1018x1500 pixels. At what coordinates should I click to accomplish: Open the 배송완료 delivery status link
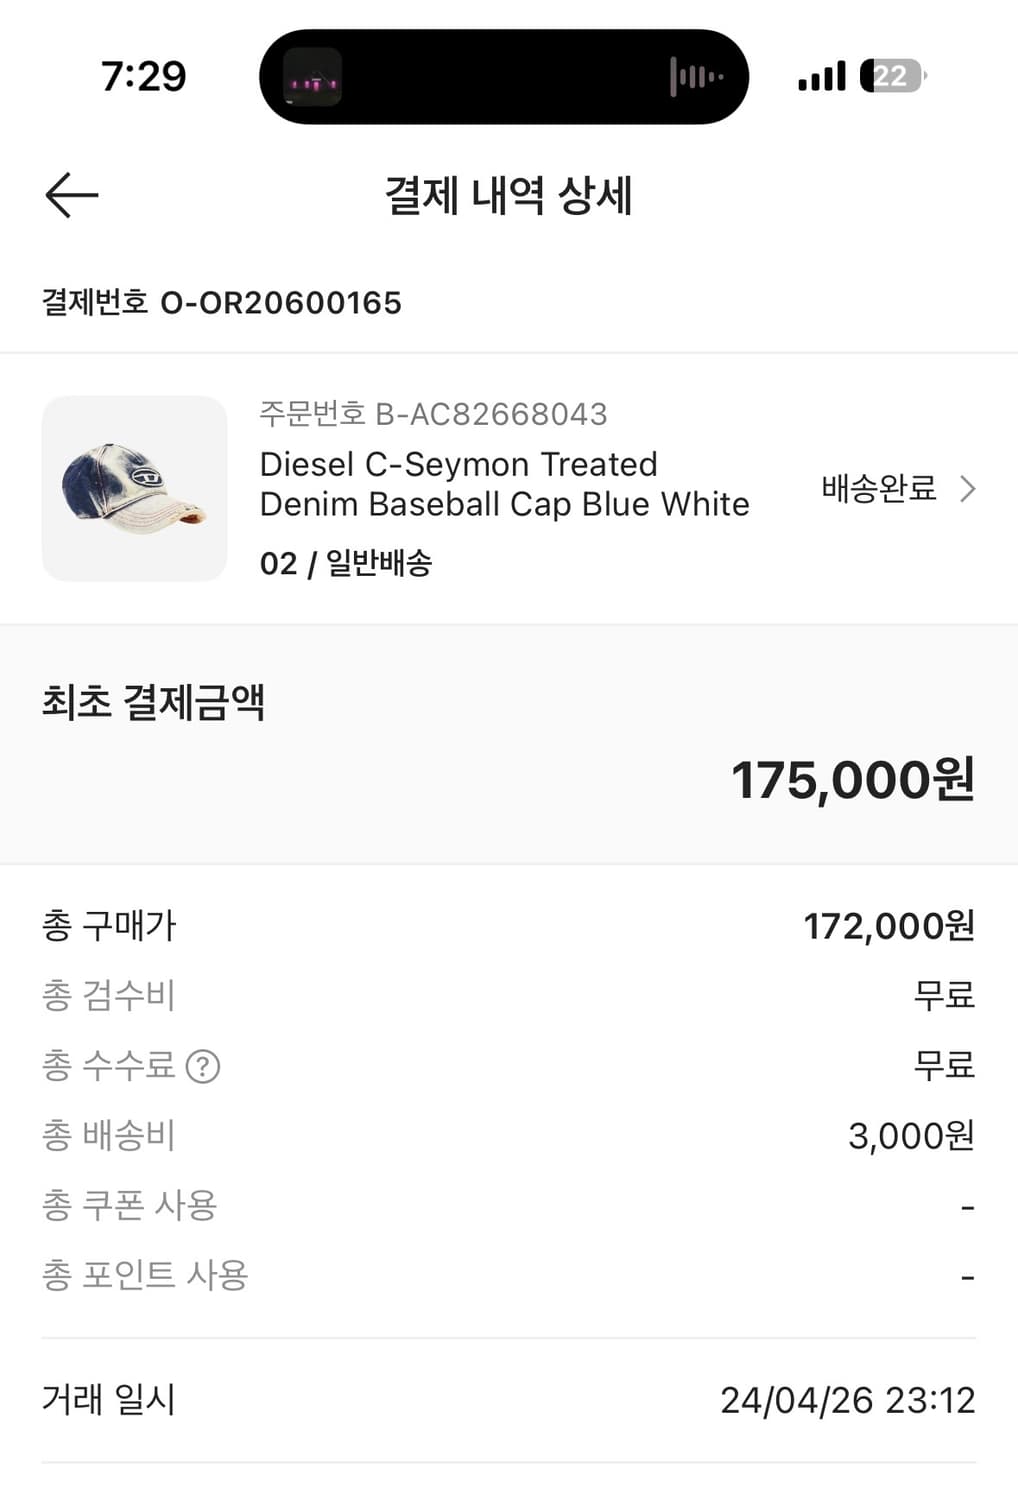(878, 489)
